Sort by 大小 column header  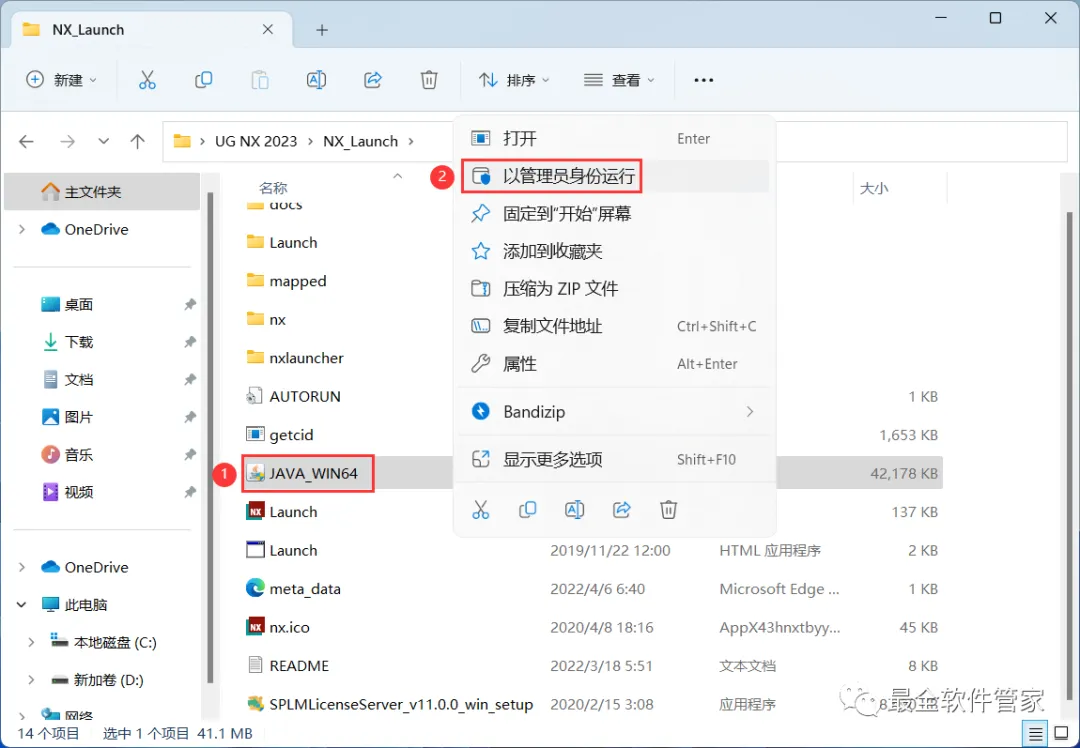[873, 188]
